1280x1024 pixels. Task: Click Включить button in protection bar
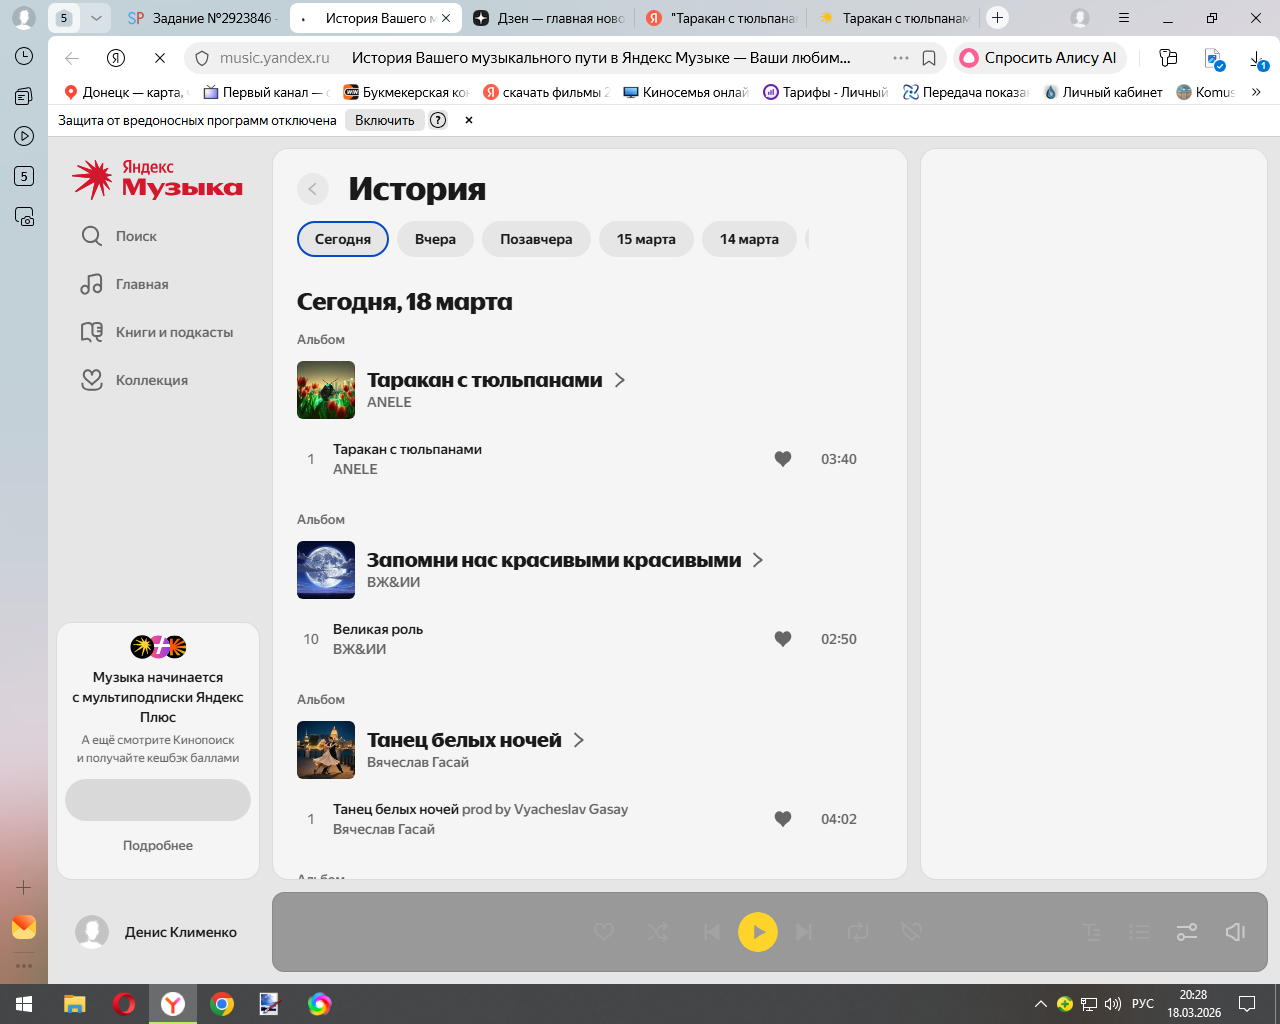pos(384,120)
